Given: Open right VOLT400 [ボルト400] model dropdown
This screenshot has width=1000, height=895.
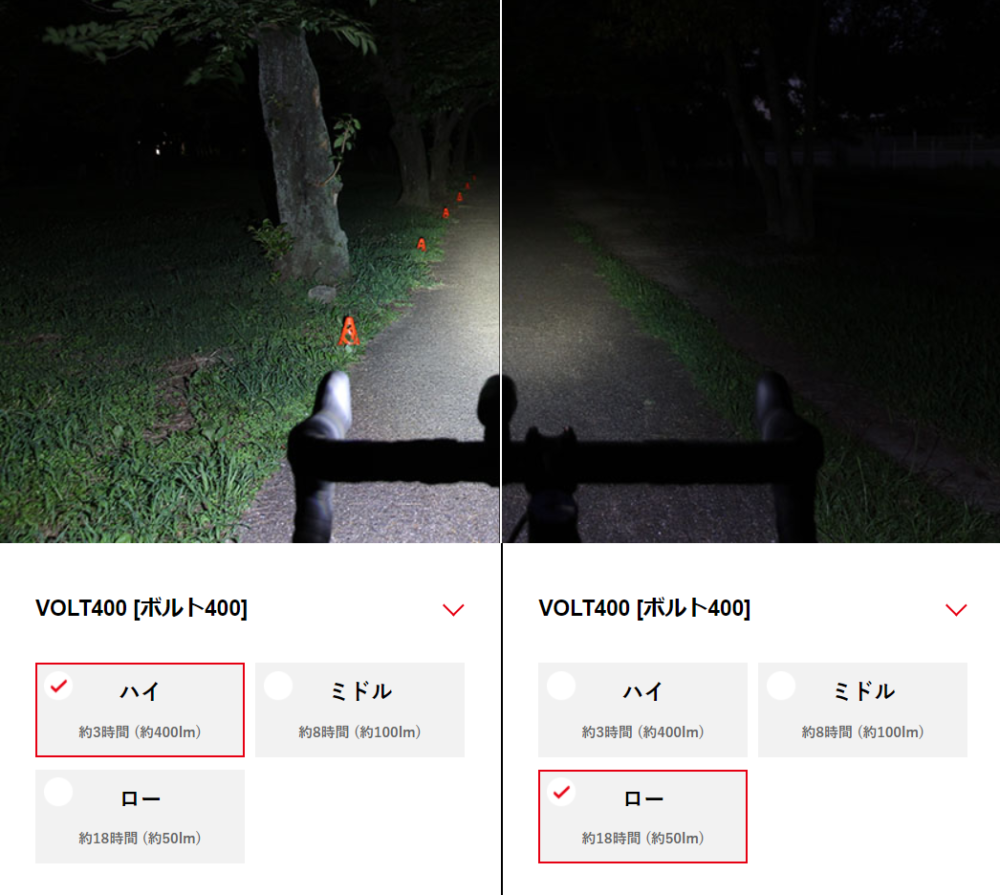Looking at the screenshot, I should click(753, 609).
